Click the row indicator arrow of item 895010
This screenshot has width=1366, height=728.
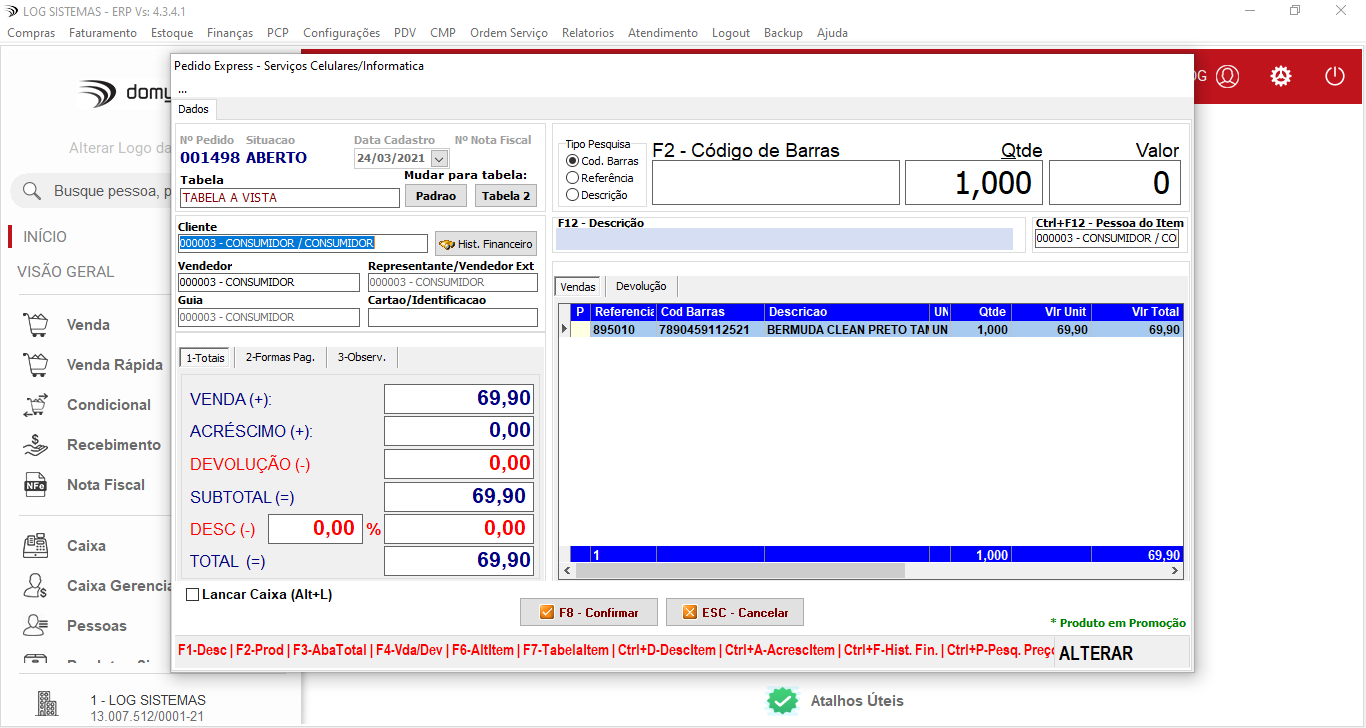564,329
